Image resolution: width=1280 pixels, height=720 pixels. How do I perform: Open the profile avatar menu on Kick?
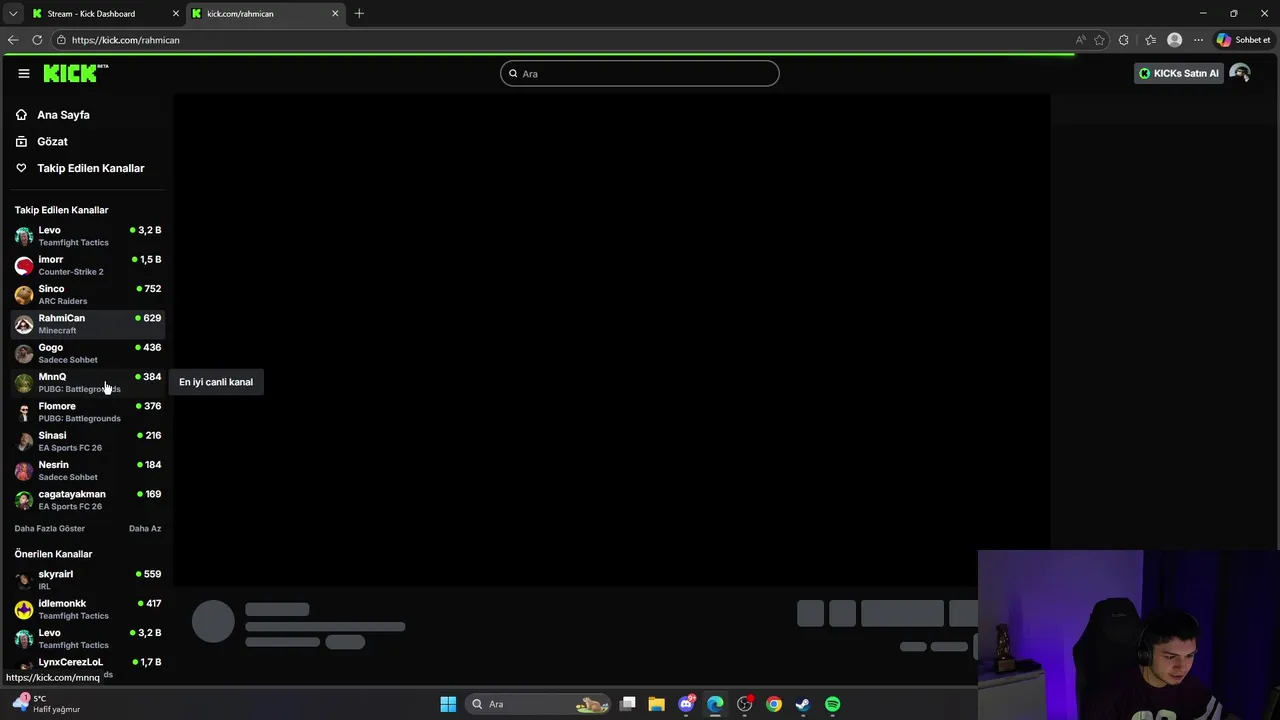(1240, 73)
